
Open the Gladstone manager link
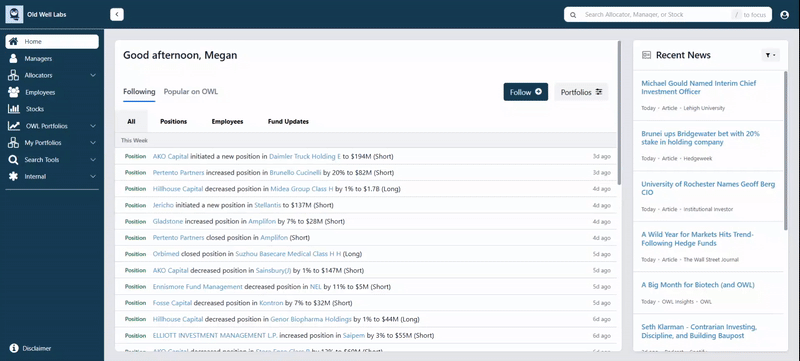[x=168, y=221]
